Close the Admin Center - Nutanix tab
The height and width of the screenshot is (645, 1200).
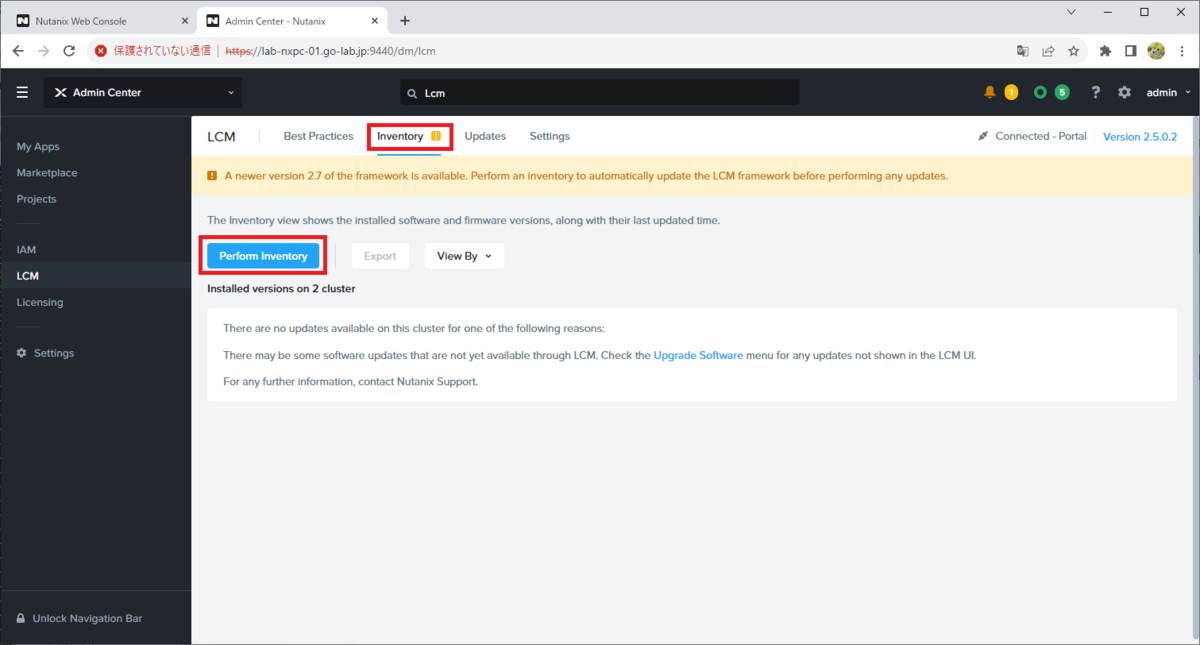click(x=375, y=20)
